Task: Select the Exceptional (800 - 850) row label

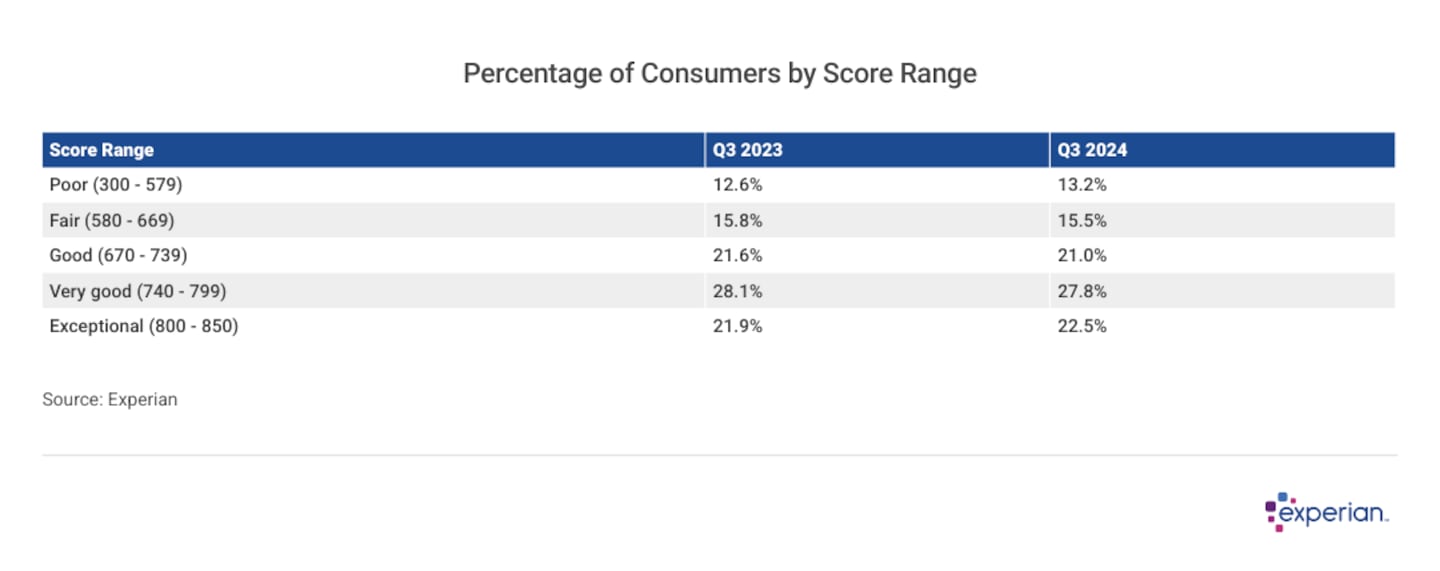Action: pyautogui.click(x=144, y=325)
